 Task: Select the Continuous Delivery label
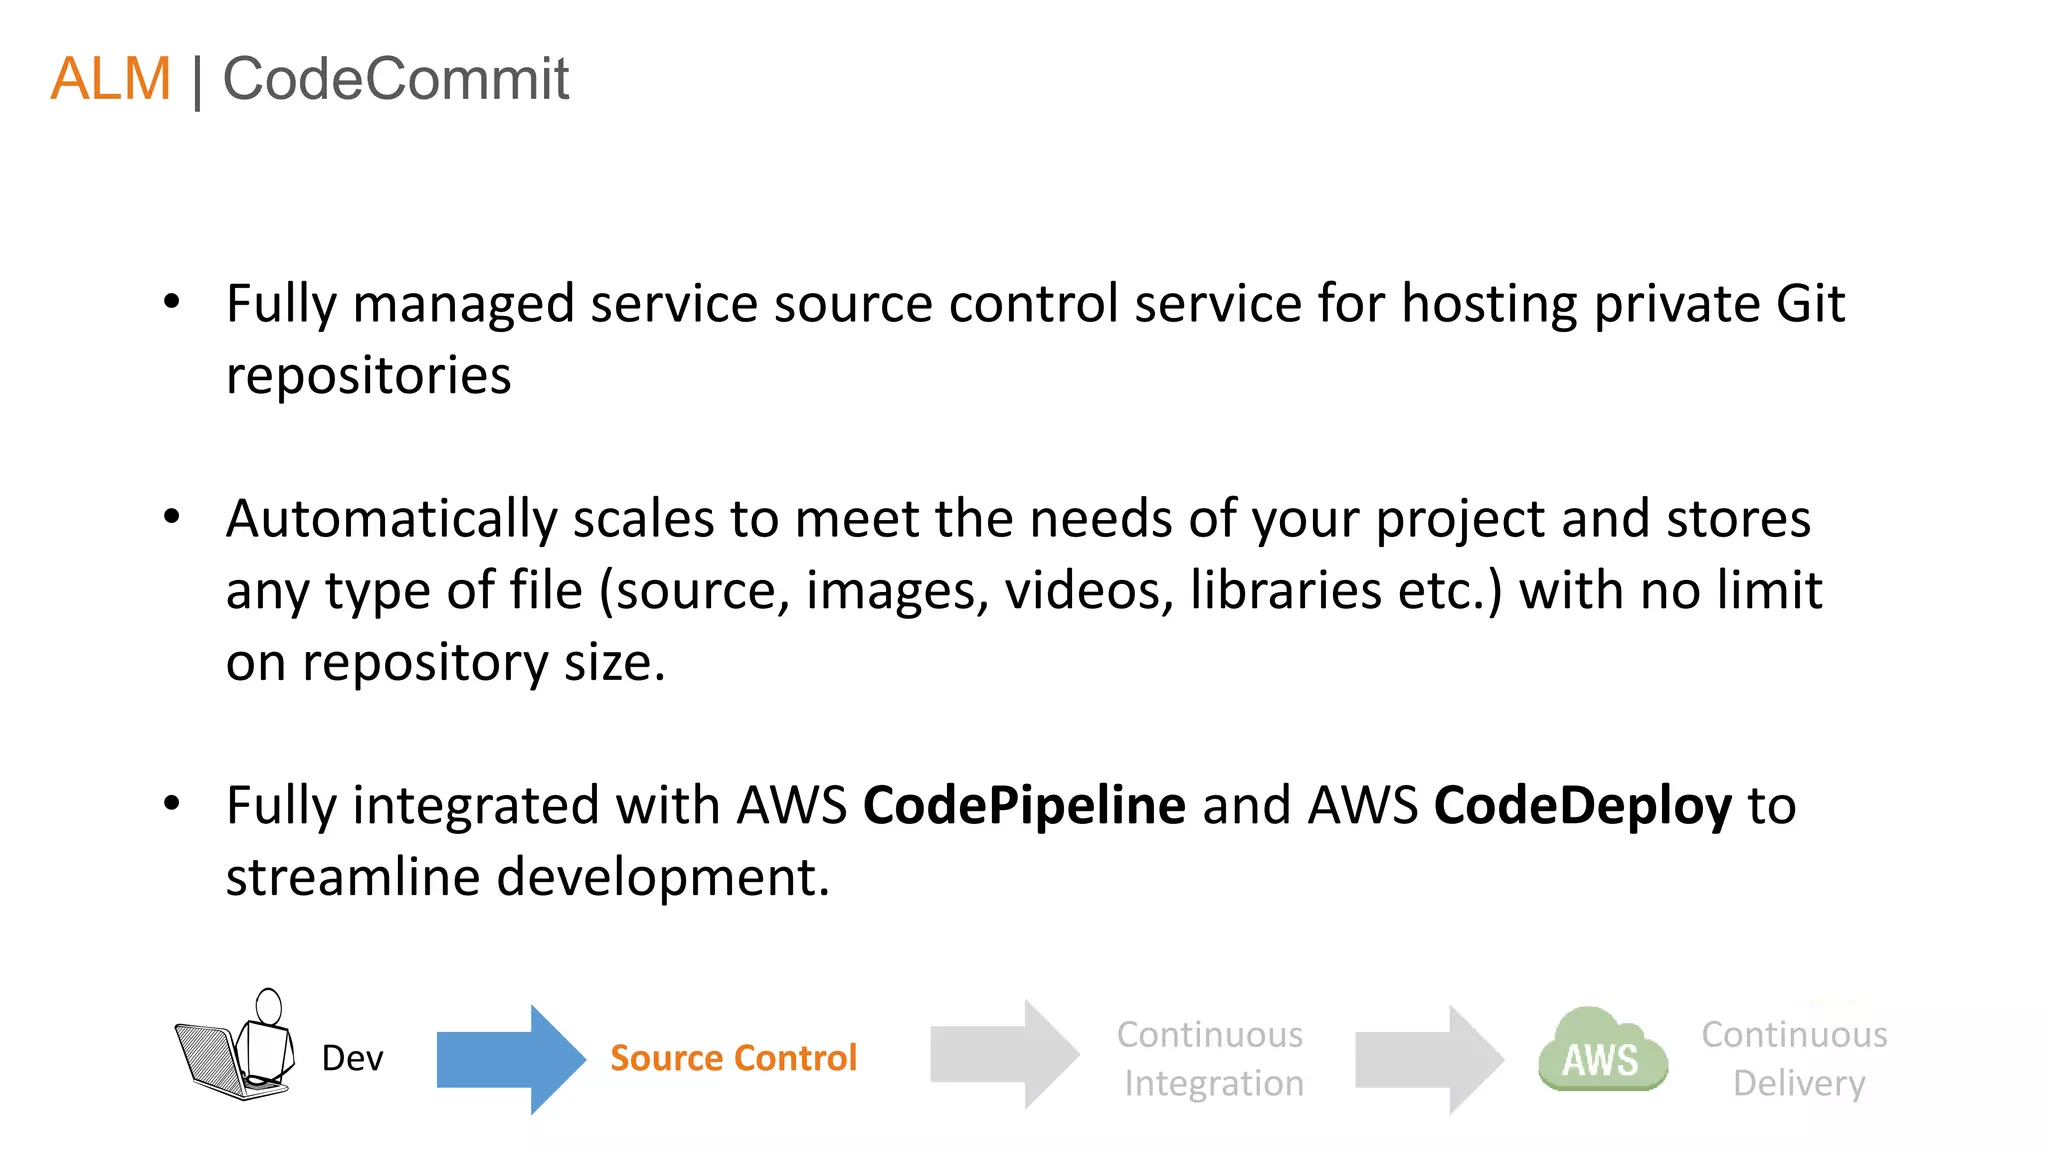[1795, 1058]
